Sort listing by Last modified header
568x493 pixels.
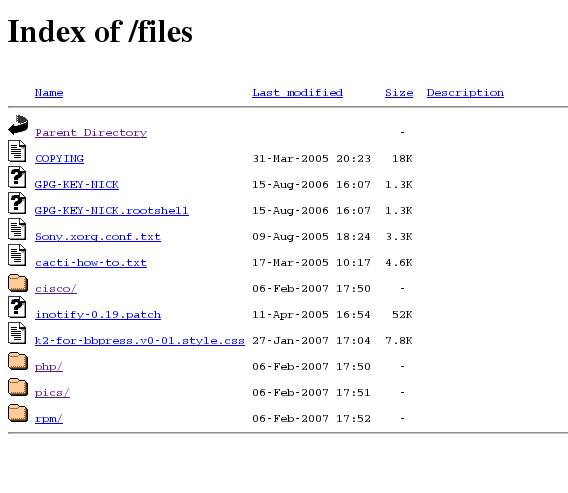[x=297, y=93]
